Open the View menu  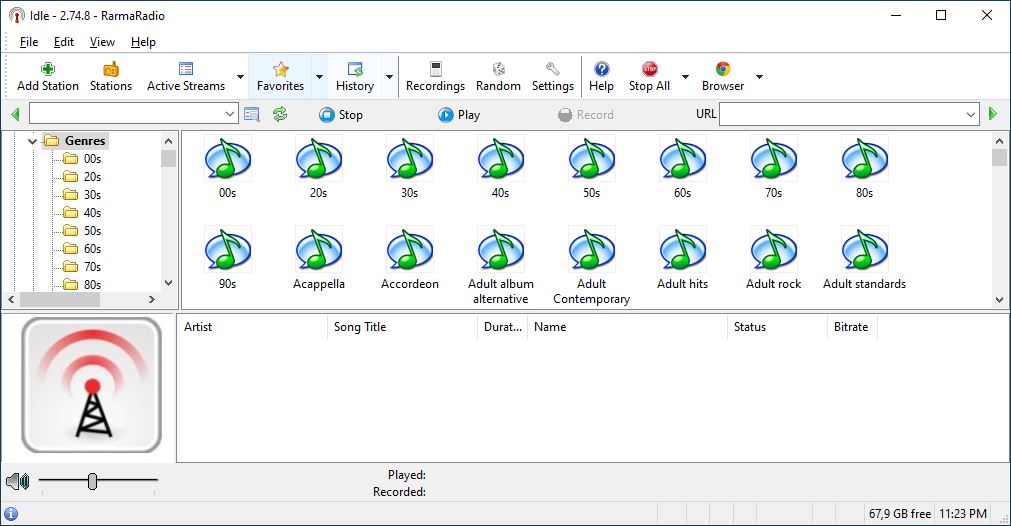click(x=102, y=42)
